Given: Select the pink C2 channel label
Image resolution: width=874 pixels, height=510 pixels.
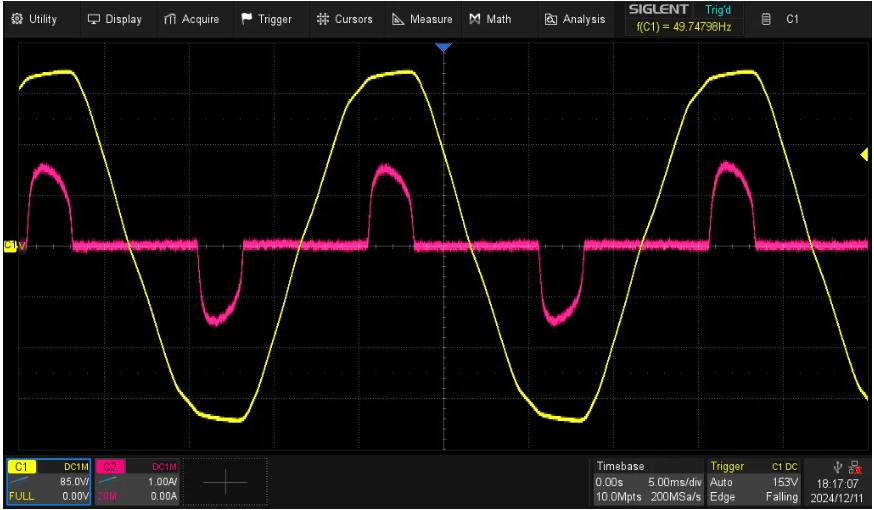Looking at the screenshot, I should (x=110, y=467).
